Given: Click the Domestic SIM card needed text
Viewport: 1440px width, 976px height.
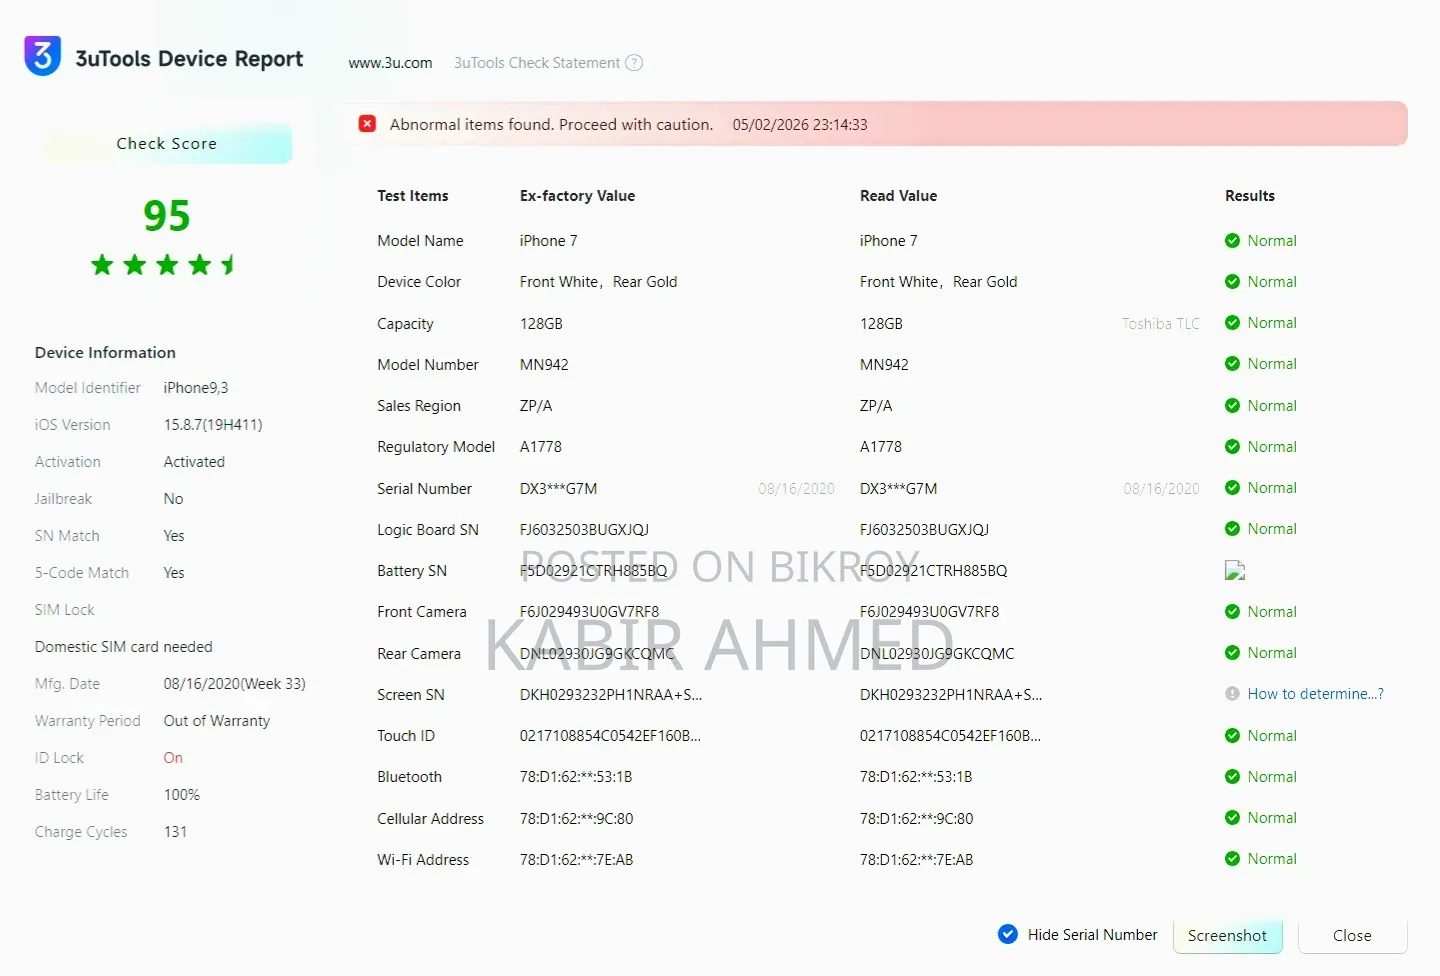Looking at the screenshot, I should coord(124,647).
